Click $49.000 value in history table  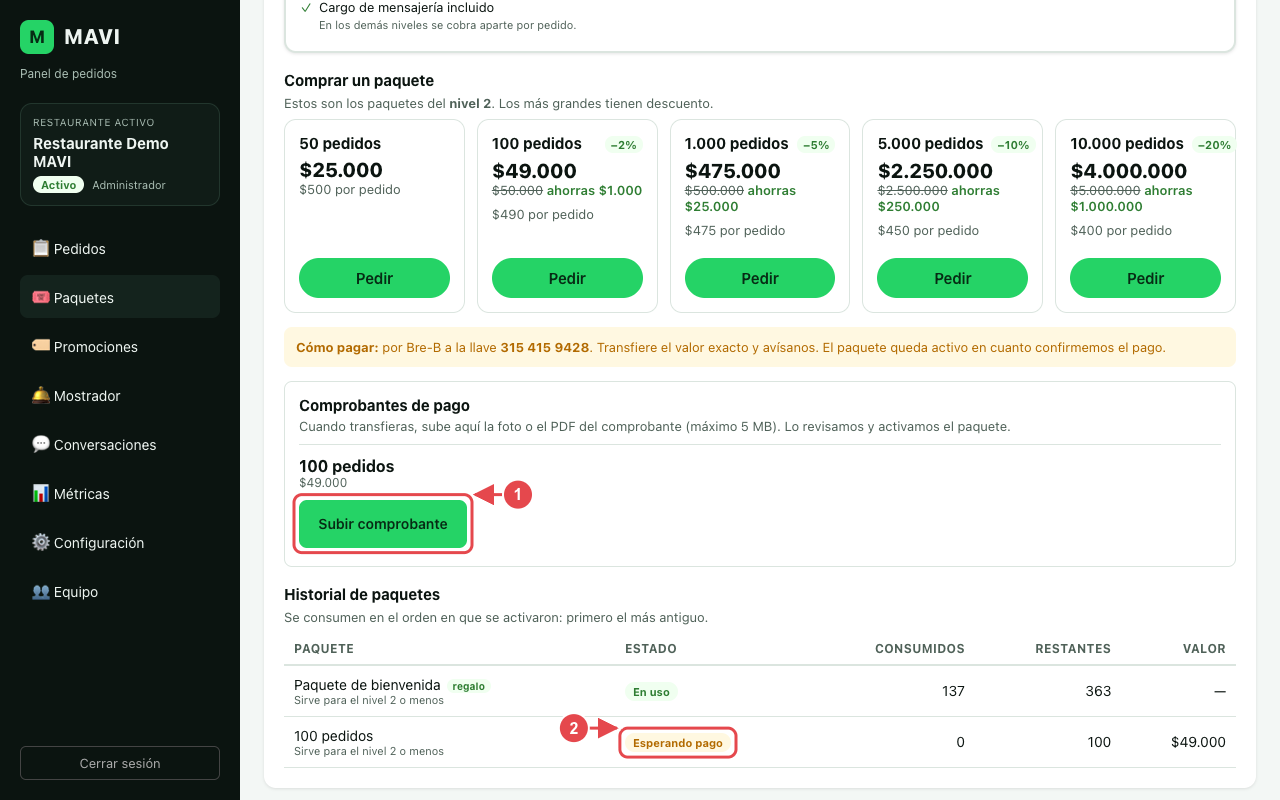click(1198, 742)
